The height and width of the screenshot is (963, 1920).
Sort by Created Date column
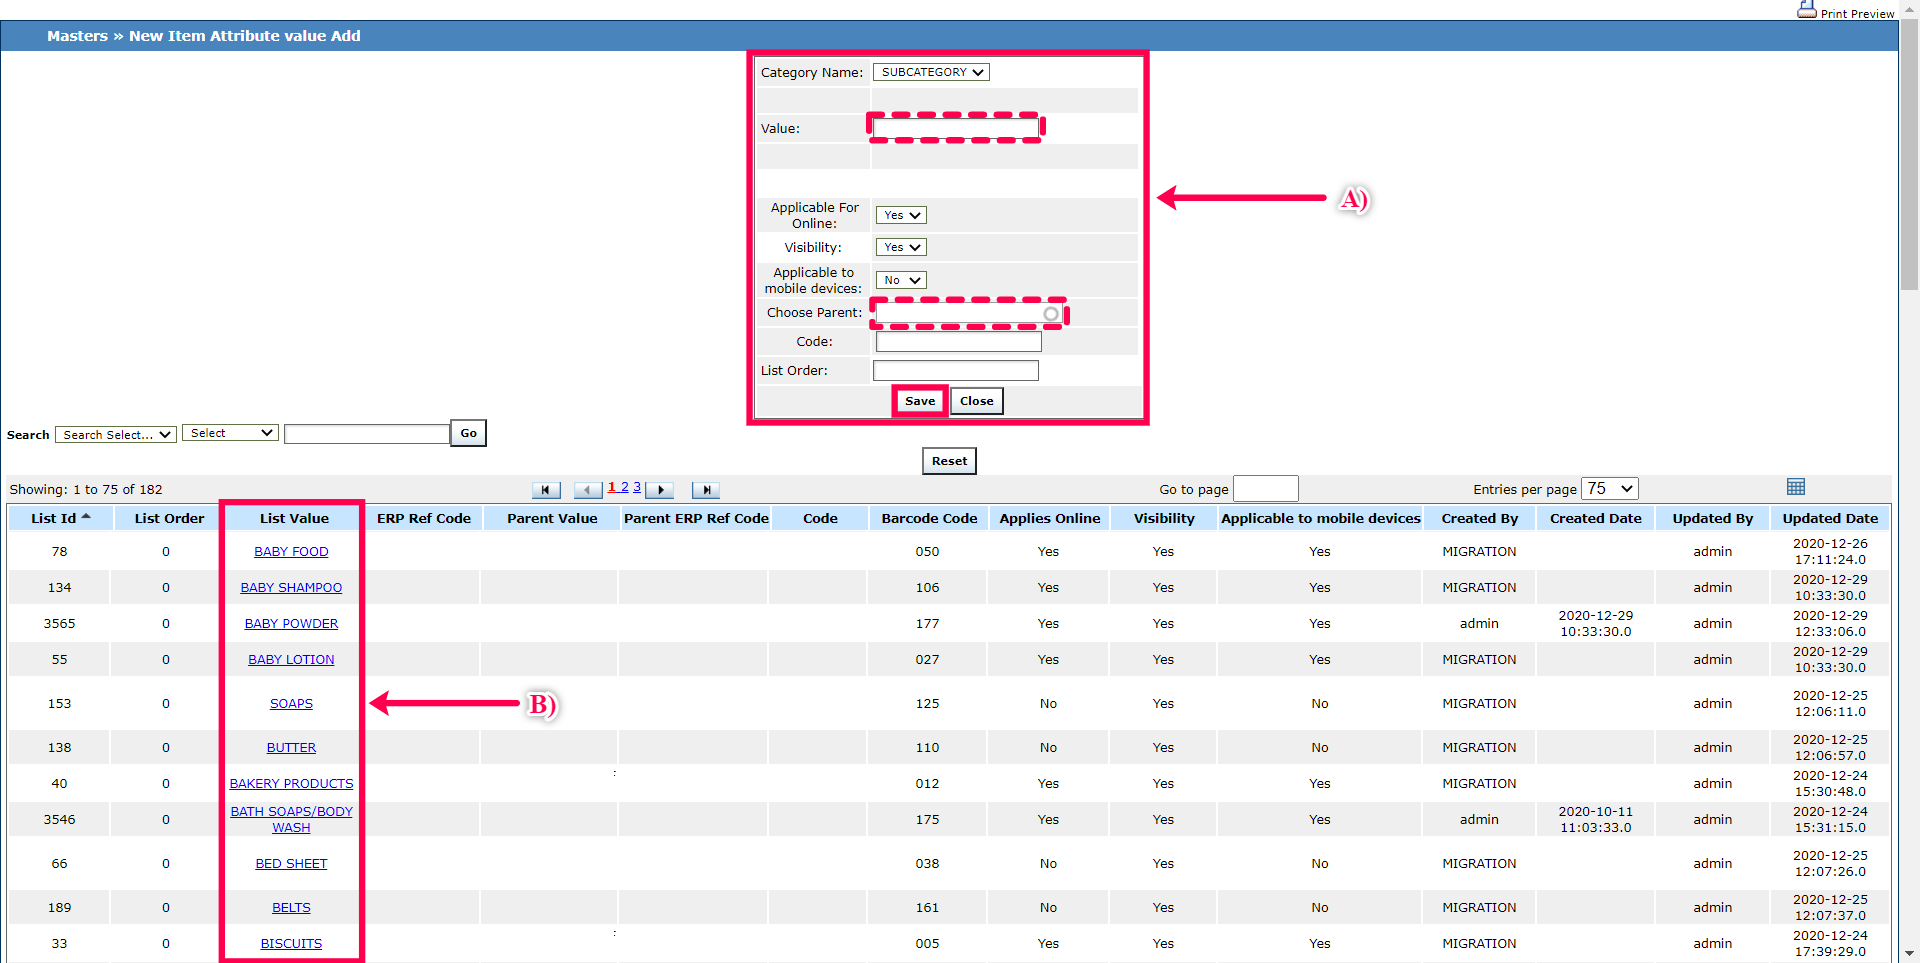tap(1596, 518)
